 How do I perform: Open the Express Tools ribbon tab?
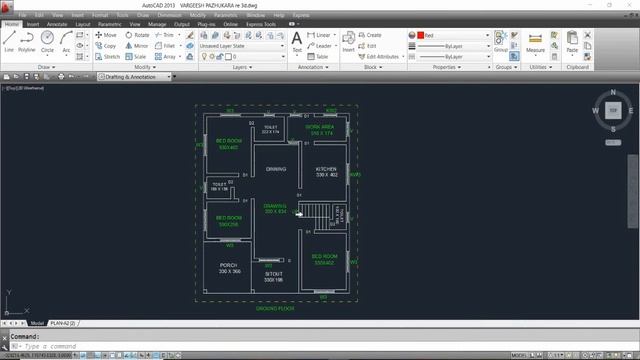point(261,24)
